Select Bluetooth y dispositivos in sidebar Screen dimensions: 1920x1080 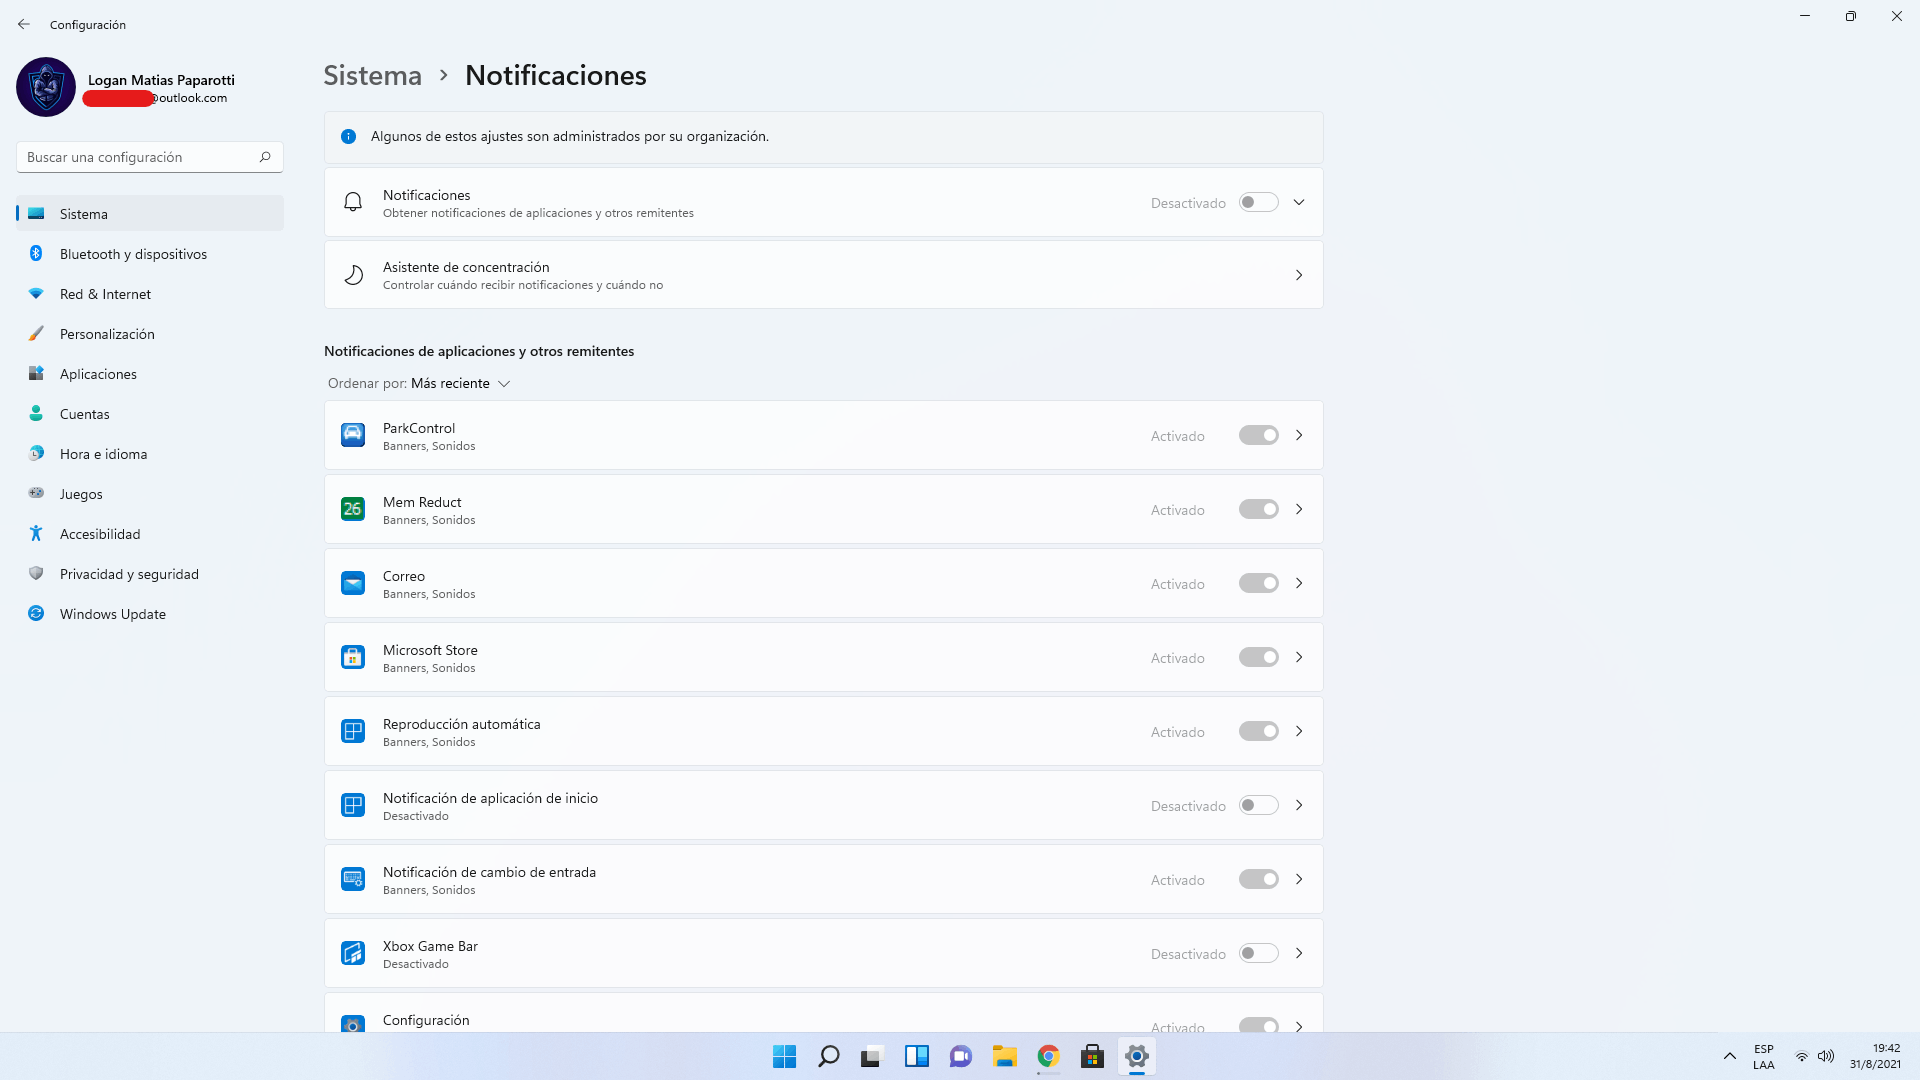coord(133,254)
